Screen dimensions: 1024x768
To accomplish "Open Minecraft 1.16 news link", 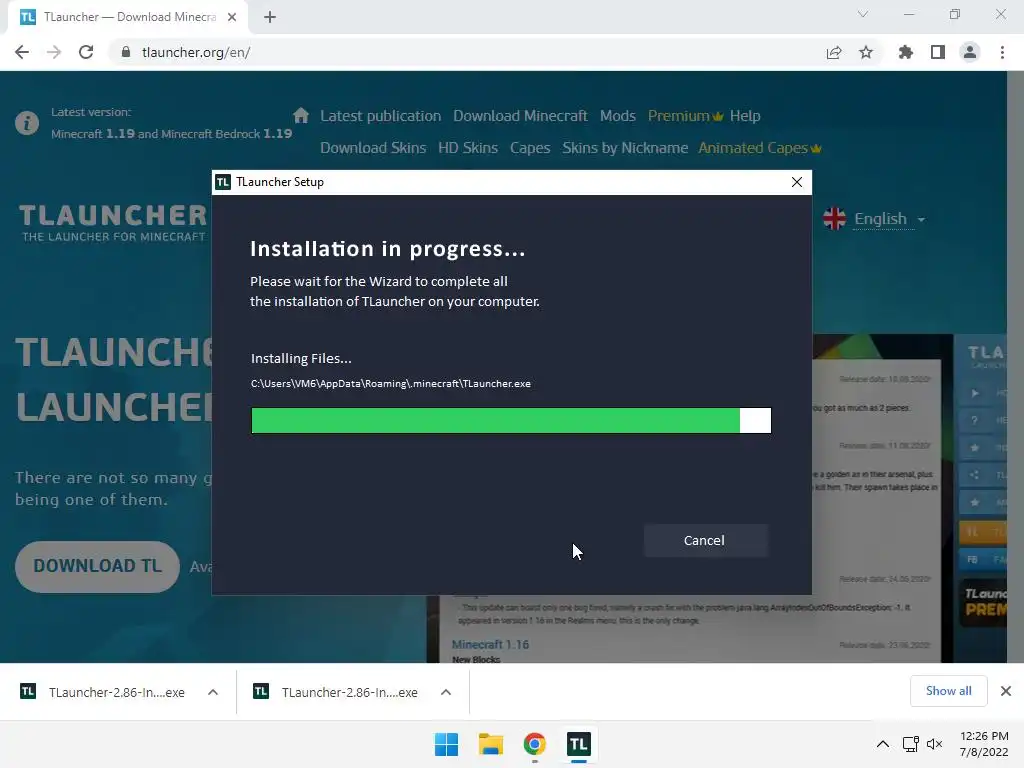I will pyautogui.click(x=490, y=645).
